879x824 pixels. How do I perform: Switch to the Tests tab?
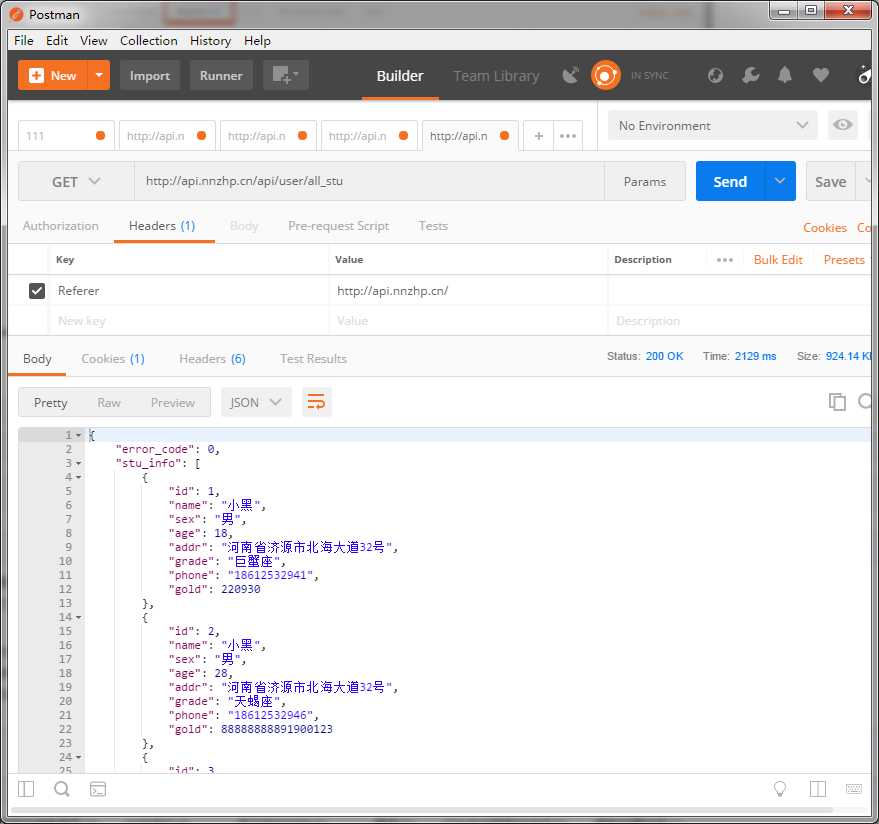click(x=433, y=226)
